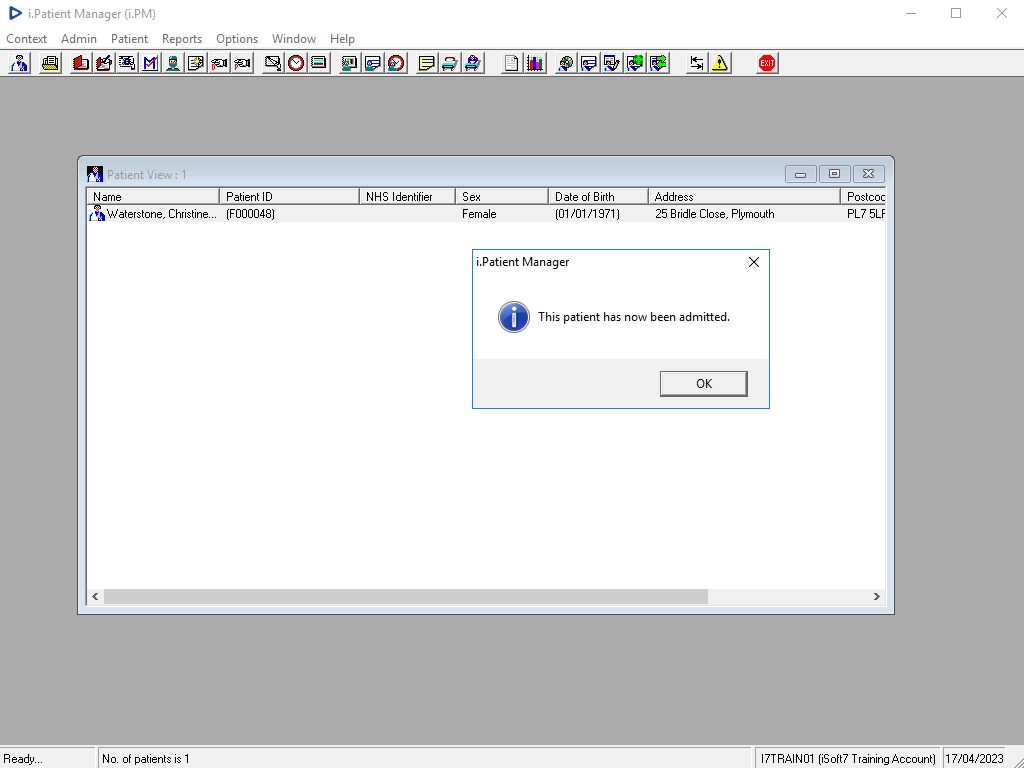The height and width of the screenshot is (768, 1024).
Task: Open the Patient menu
Action: point(129,39)
